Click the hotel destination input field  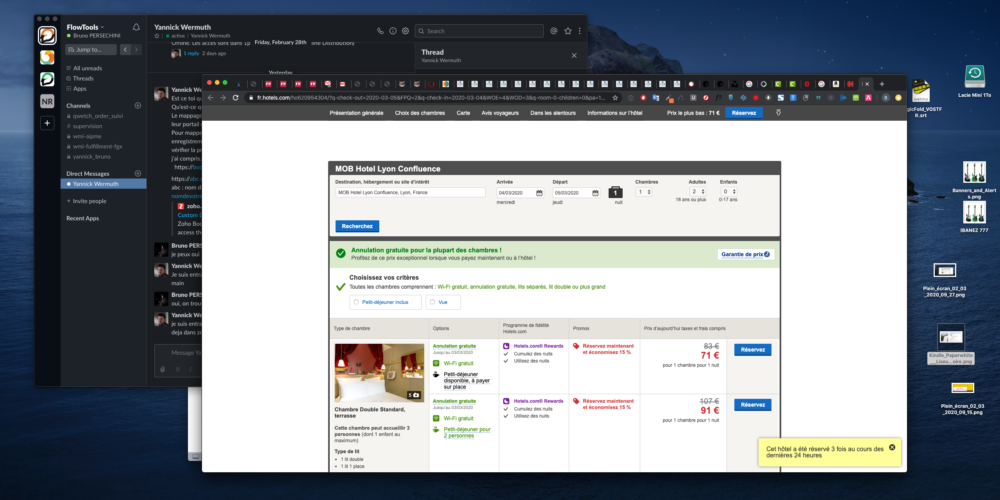pyautogui.click(x=410, y=192)
